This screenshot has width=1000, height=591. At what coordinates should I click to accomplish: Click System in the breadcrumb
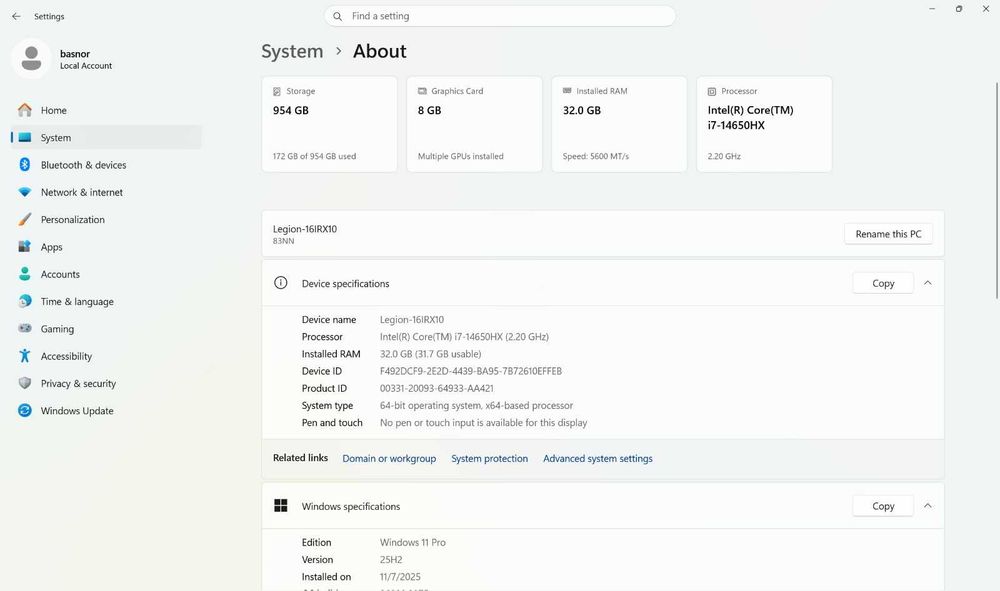[x=292, y=51]
